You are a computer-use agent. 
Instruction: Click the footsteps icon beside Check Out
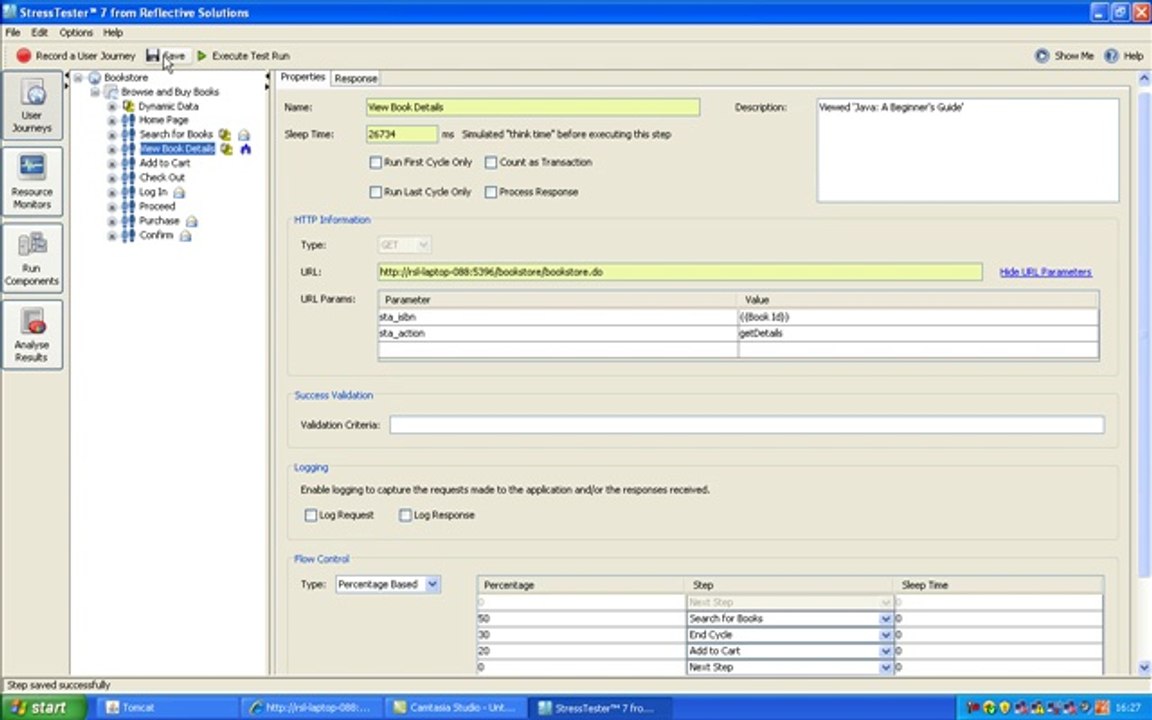click(129, 178)
